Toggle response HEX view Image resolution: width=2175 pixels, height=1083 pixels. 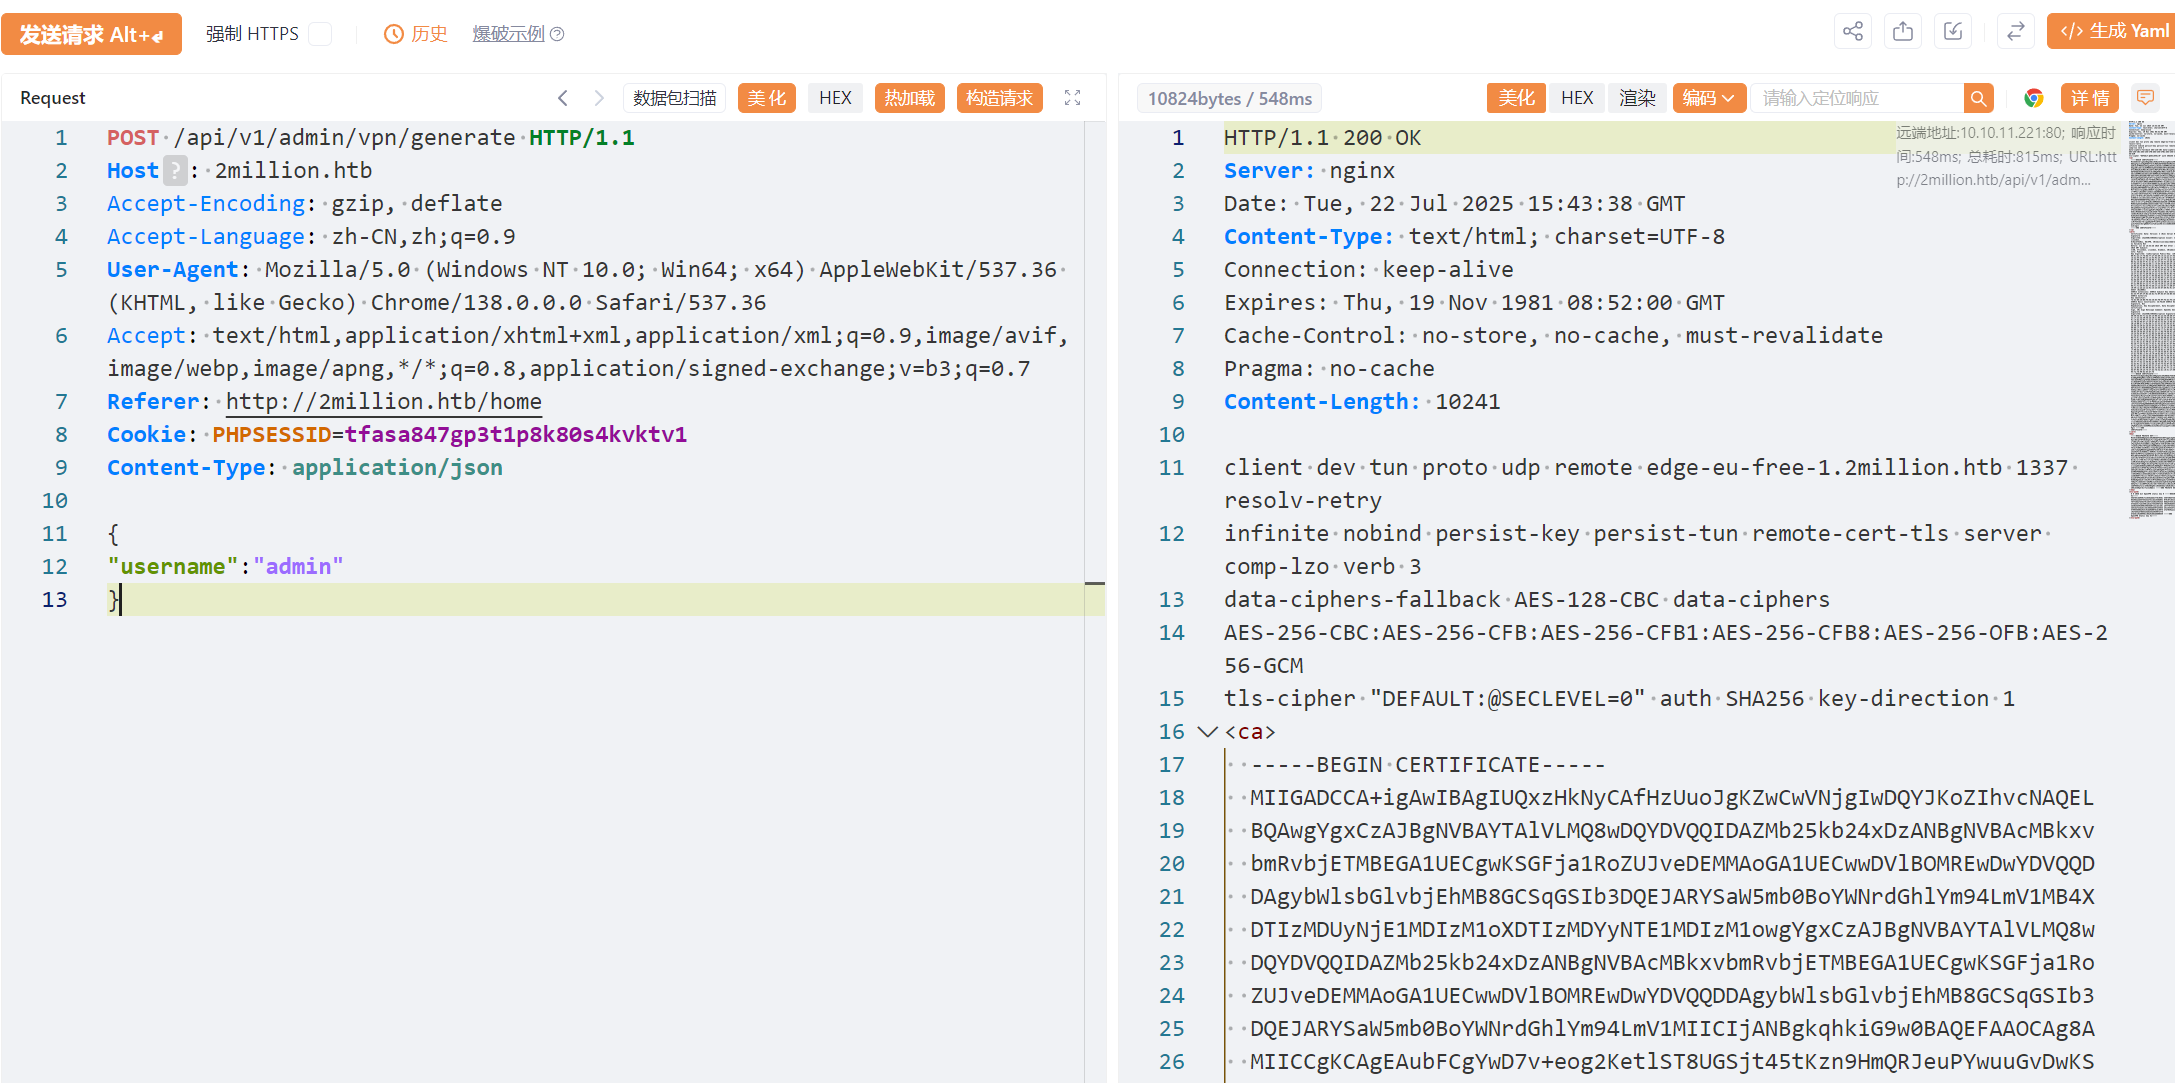tap(1576, 98)
